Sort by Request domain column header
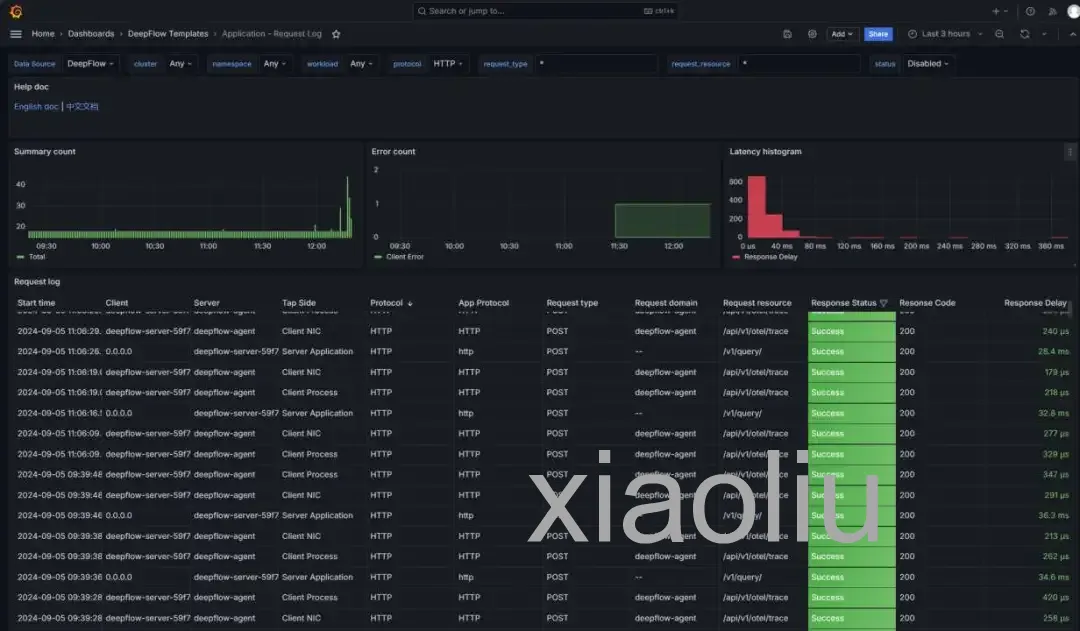The image size is (1080, 631). coord(665,303)
